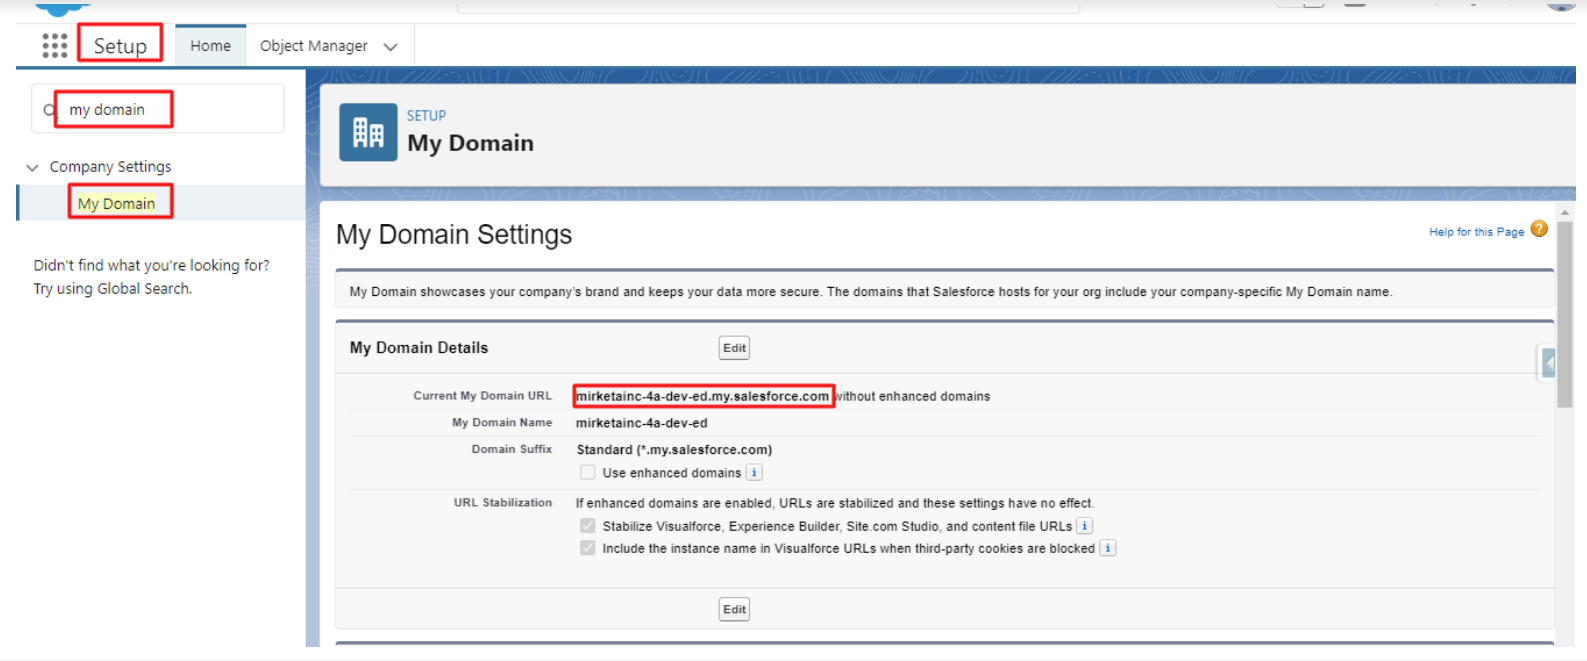Show info for Use enhanced domains

755,473
